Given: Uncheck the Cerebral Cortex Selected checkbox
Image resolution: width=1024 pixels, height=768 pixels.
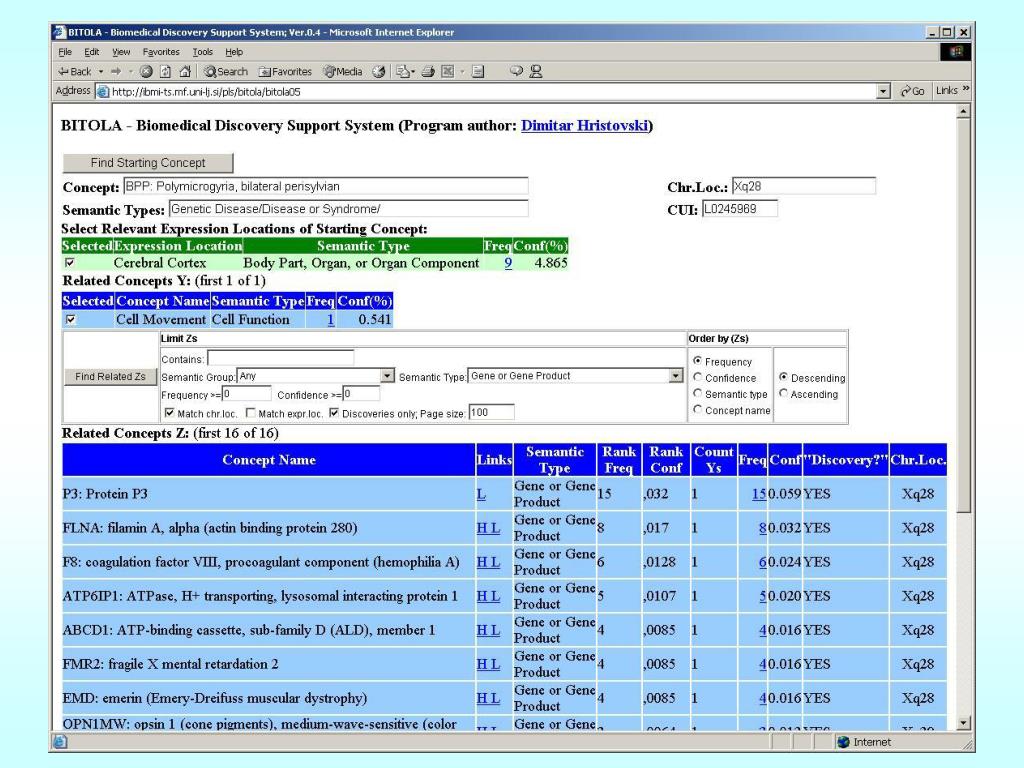Looking at the screenshot, I should pos(70,263).
